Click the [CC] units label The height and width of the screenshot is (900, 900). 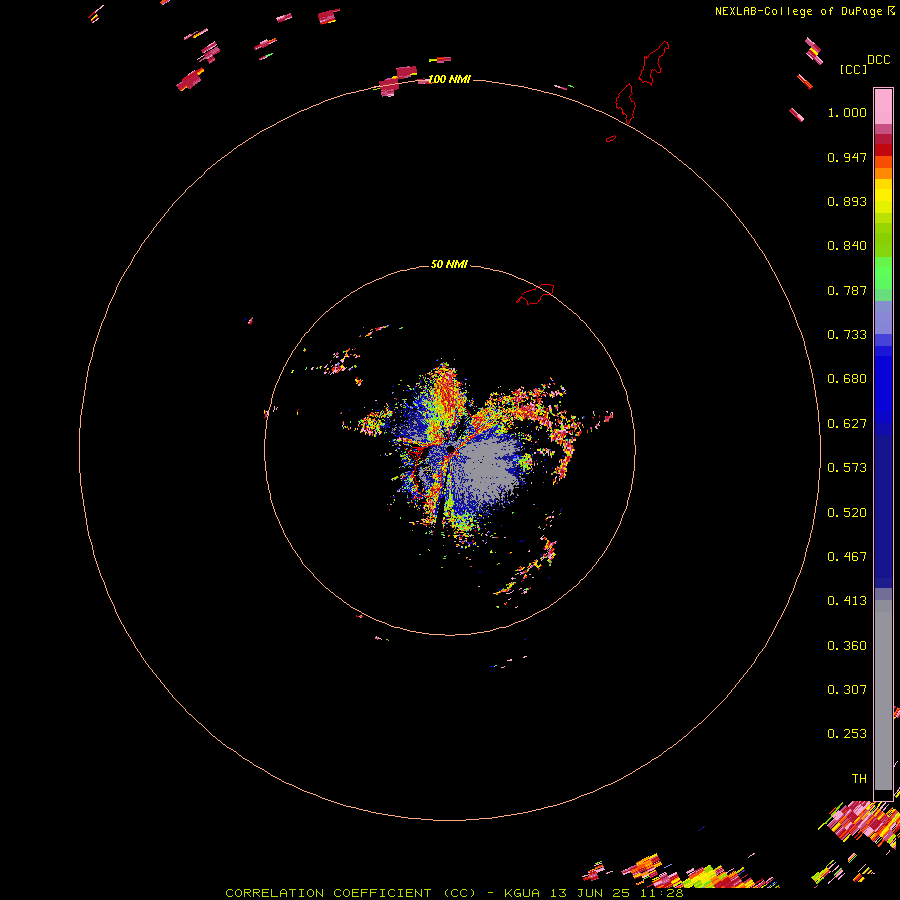(853, 69)
